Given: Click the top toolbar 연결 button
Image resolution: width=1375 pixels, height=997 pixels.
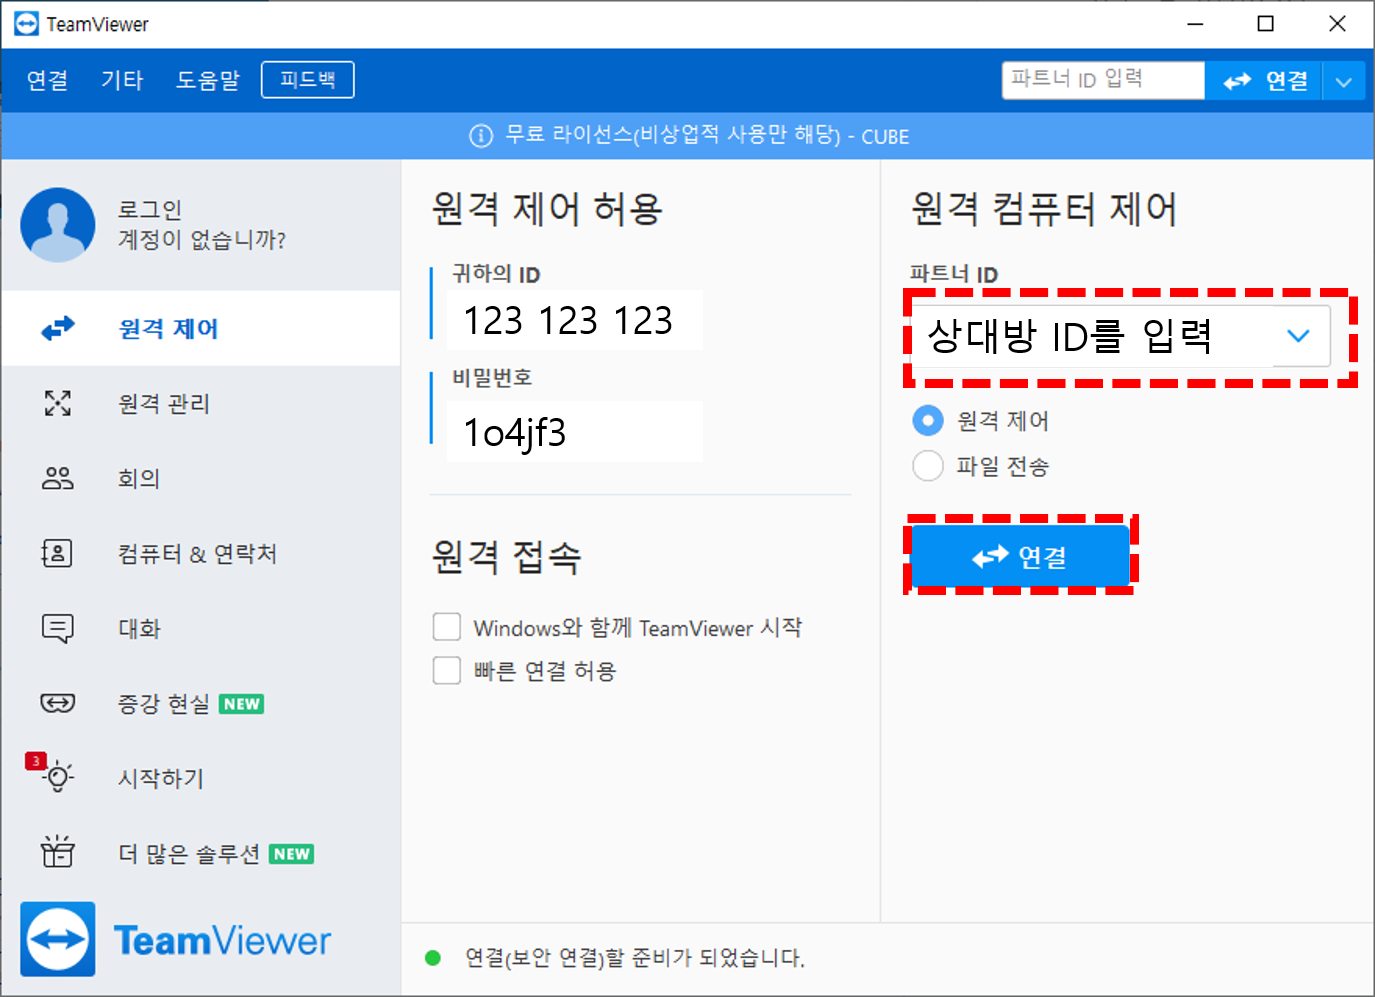Looking at the screenshot, I should tap(1264, 81).
